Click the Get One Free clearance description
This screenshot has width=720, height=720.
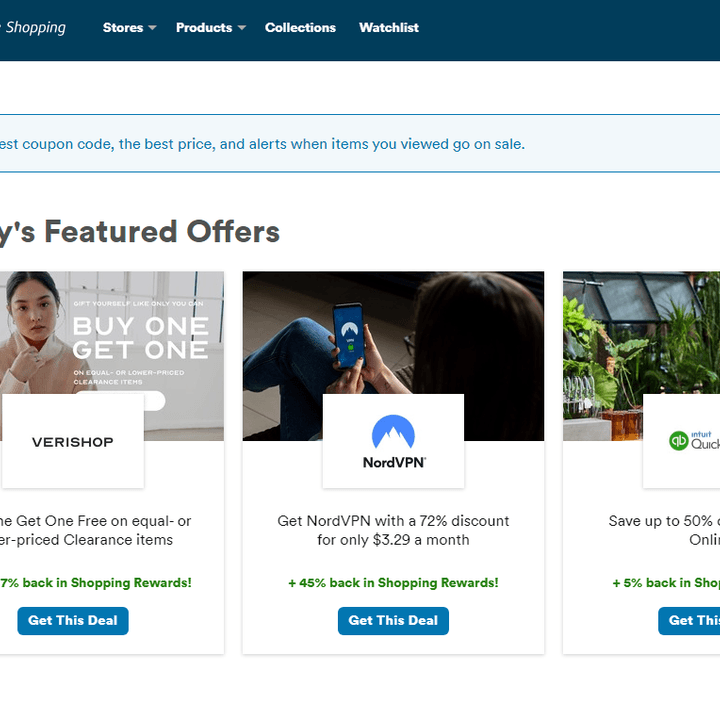(x=95, y=530)
